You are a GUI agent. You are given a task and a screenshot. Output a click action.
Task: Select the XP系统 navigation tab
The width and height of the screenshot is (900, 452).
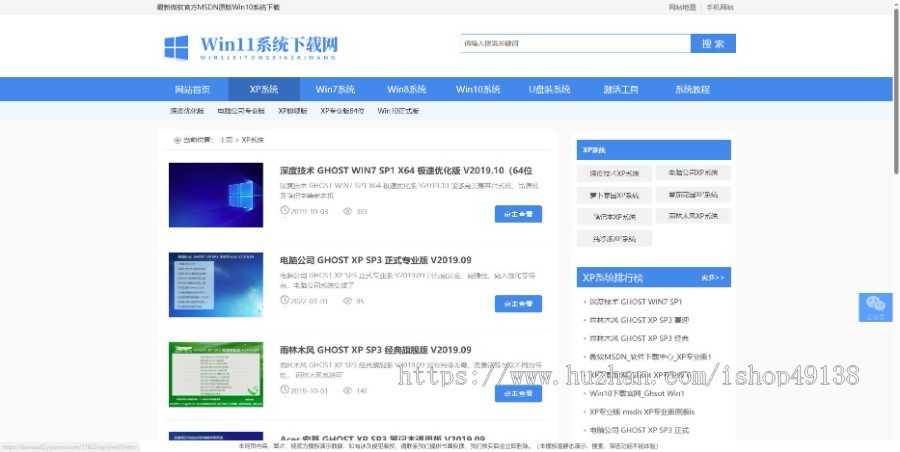[264, 90]
